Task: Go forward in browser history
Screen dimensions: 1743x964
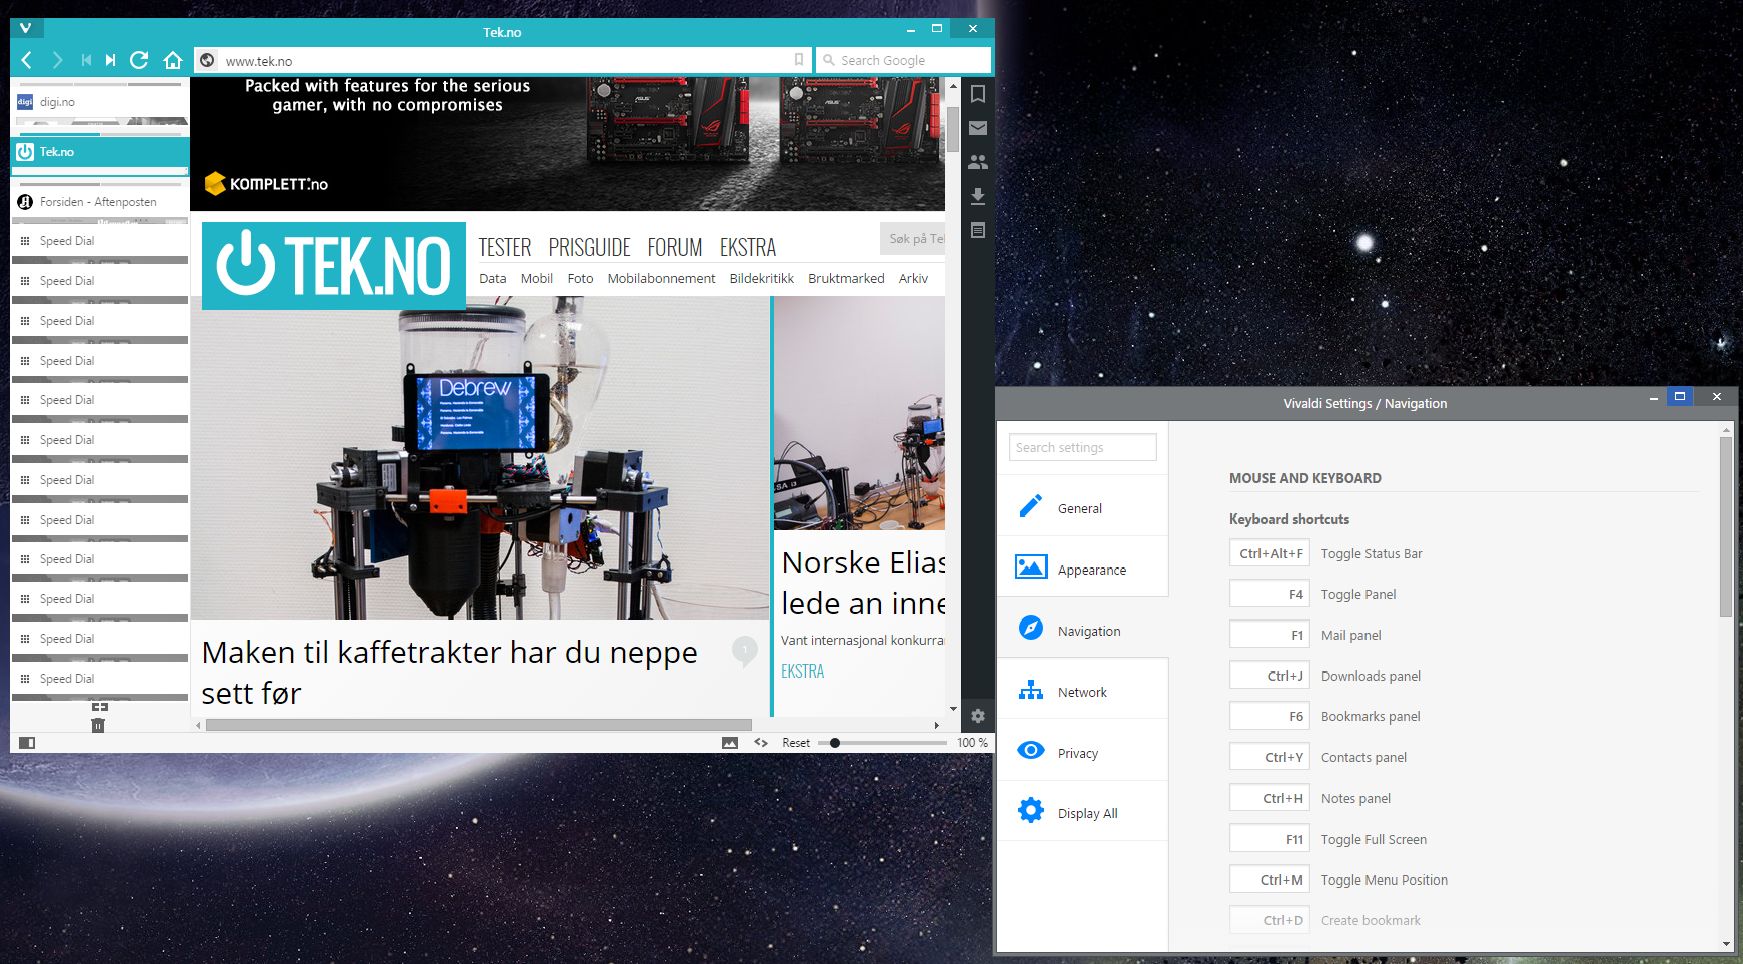Action: [57, 60]
